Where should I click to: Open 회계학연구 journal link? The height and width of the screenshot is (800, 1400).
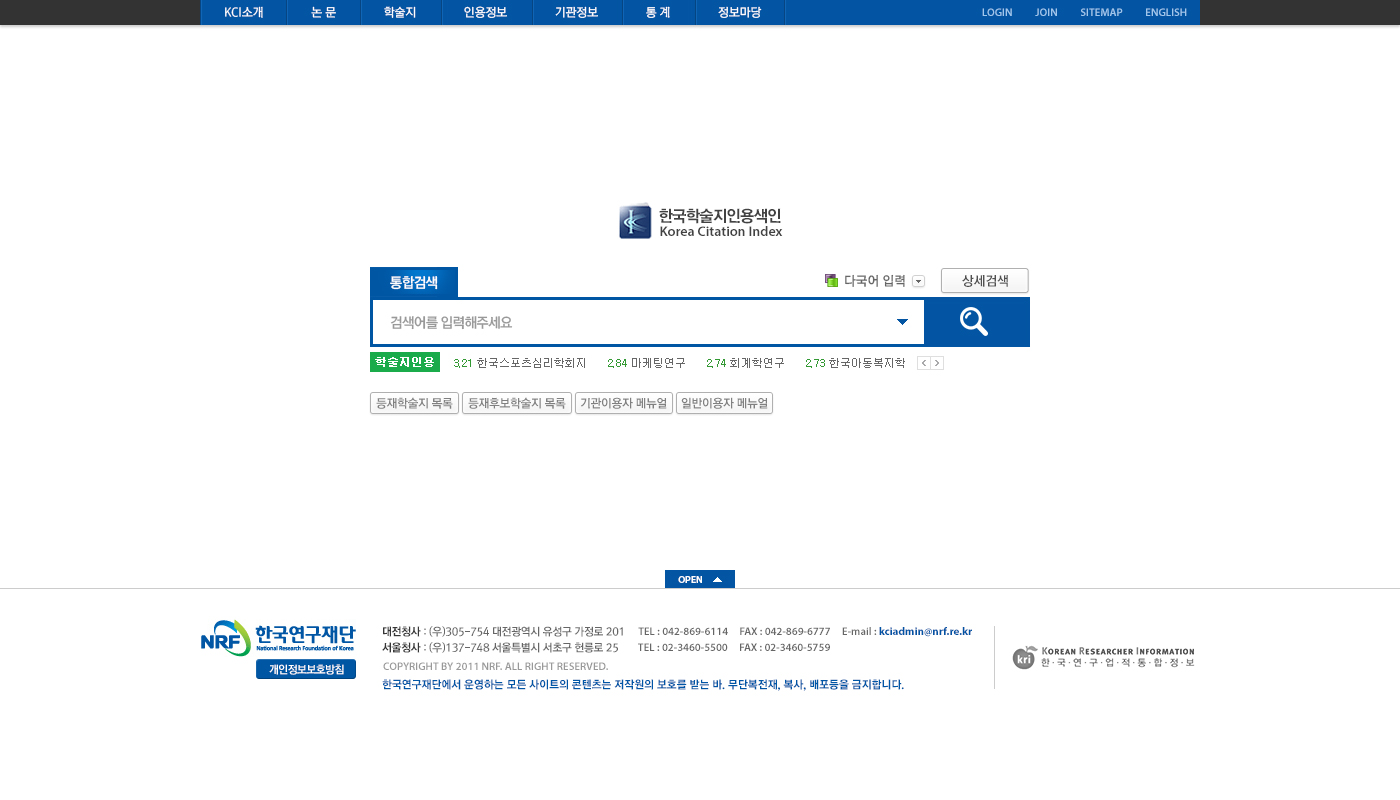pos(757,363)
